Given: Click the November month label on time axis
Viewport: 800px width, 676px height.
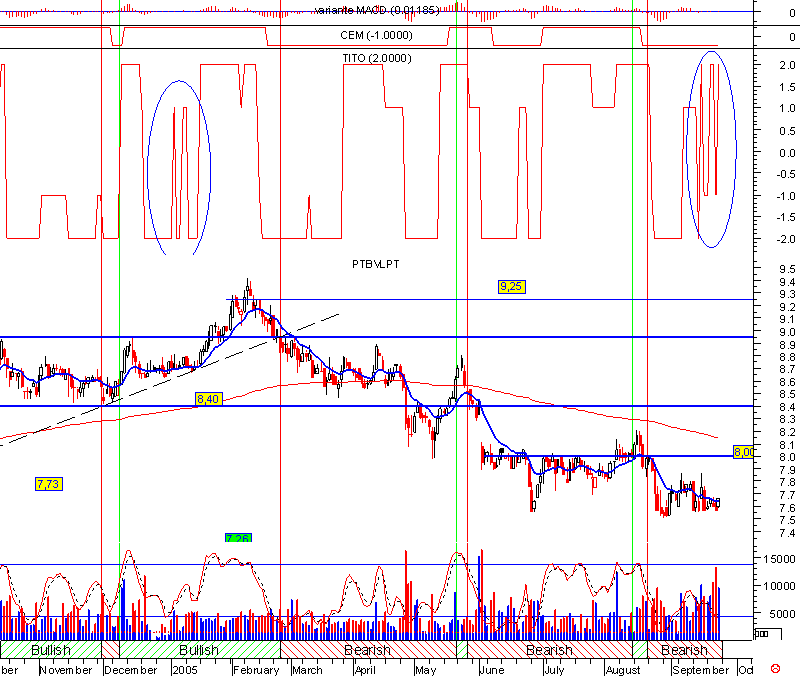Looking at the screenshot, I should coord(66,670).
